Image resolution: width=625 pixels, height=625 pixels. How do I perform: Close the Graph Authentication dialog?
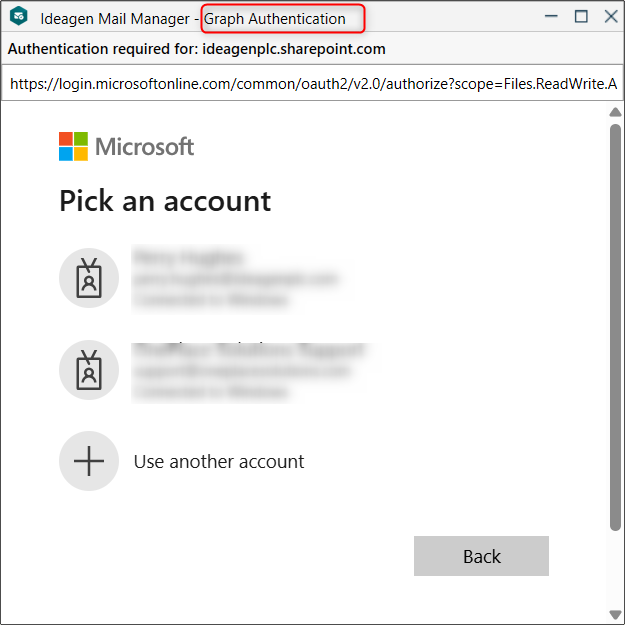[610, 17]
